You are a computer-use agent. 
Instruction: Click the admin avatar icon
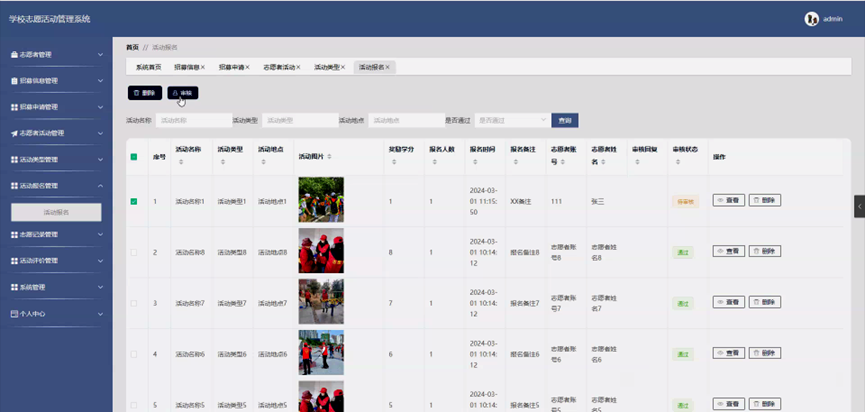click(811, 19)
